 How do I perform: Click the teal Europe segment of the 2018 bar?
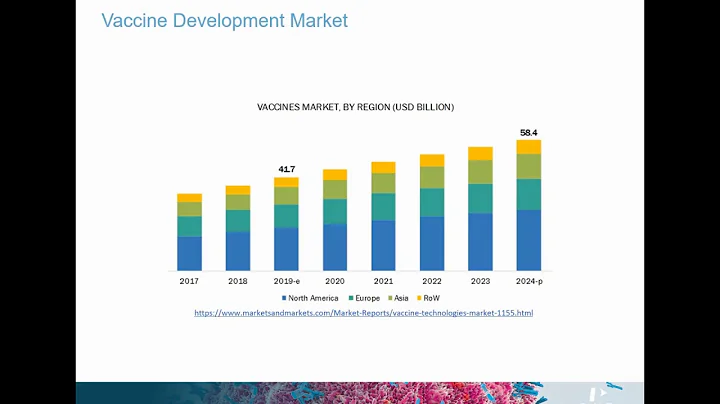238,221
